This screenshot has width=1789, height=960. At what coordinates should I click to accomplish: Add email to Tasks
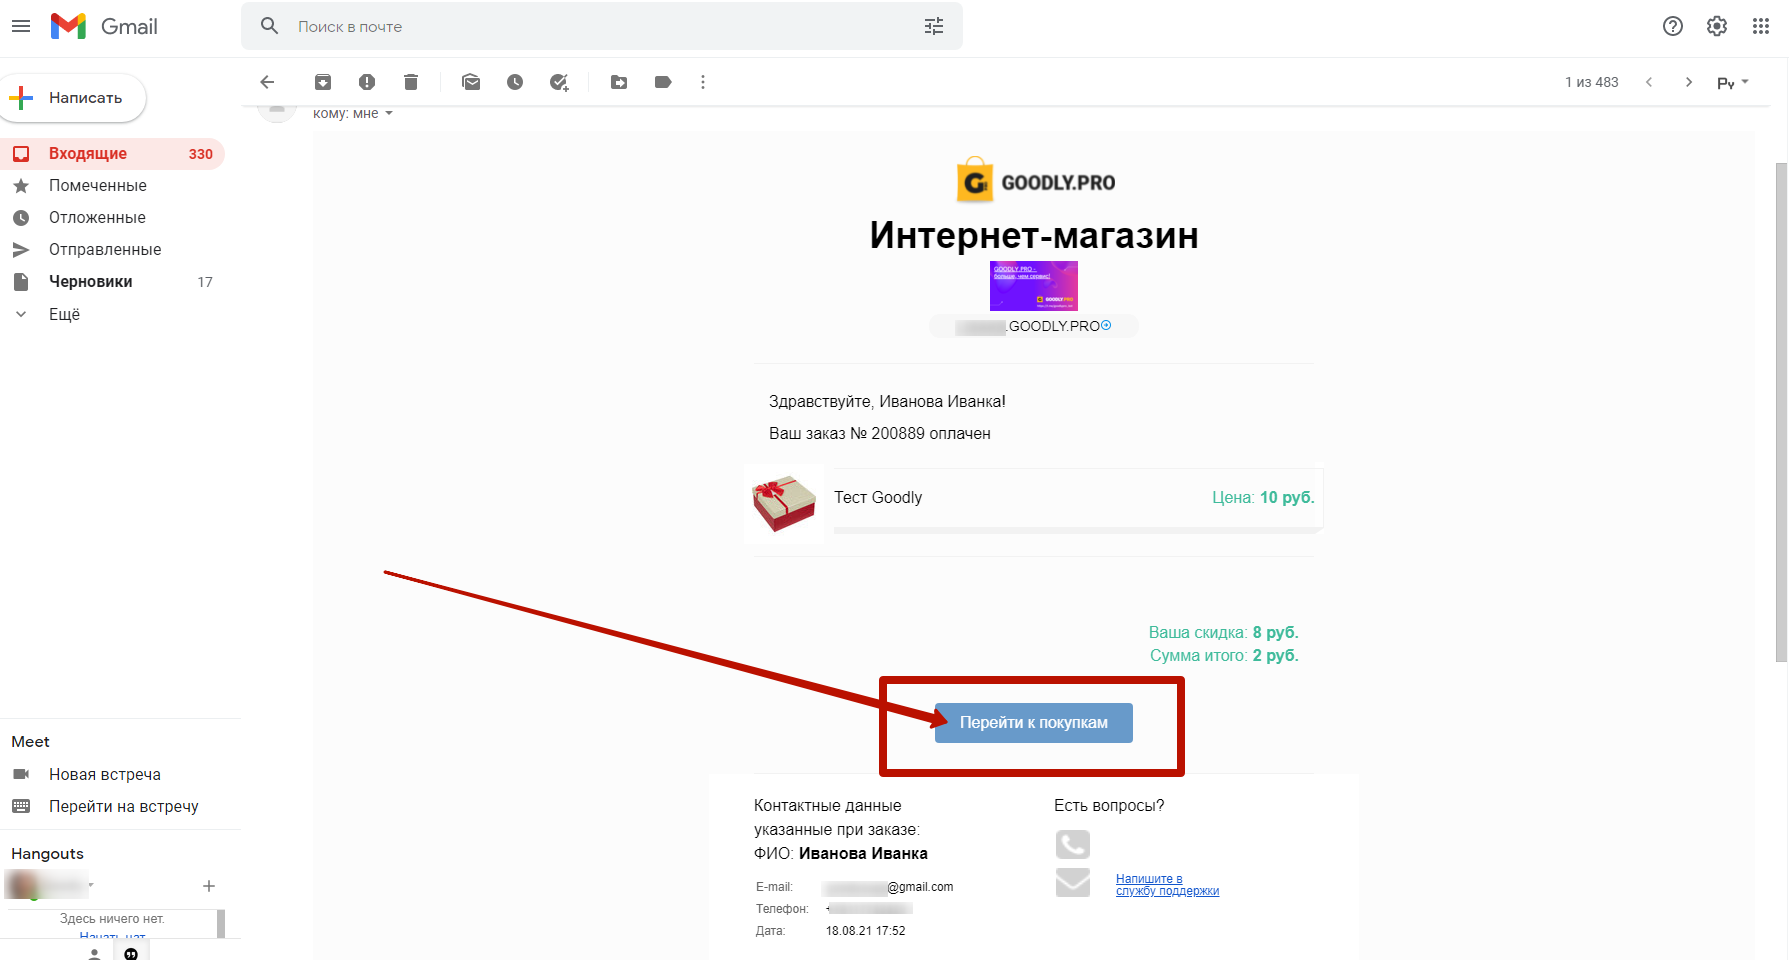point(559,82)
